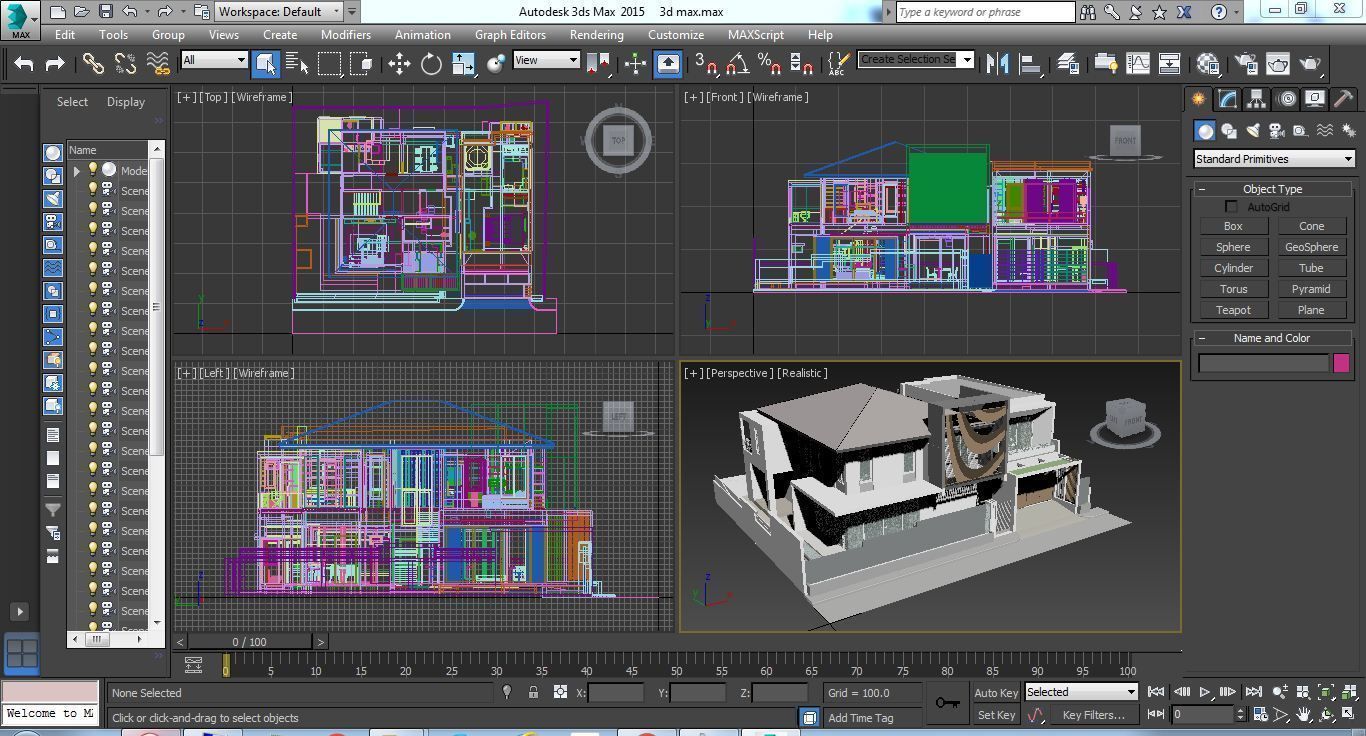Click the object name input field
1366x736 pixels.
[x=1263, y=363]
